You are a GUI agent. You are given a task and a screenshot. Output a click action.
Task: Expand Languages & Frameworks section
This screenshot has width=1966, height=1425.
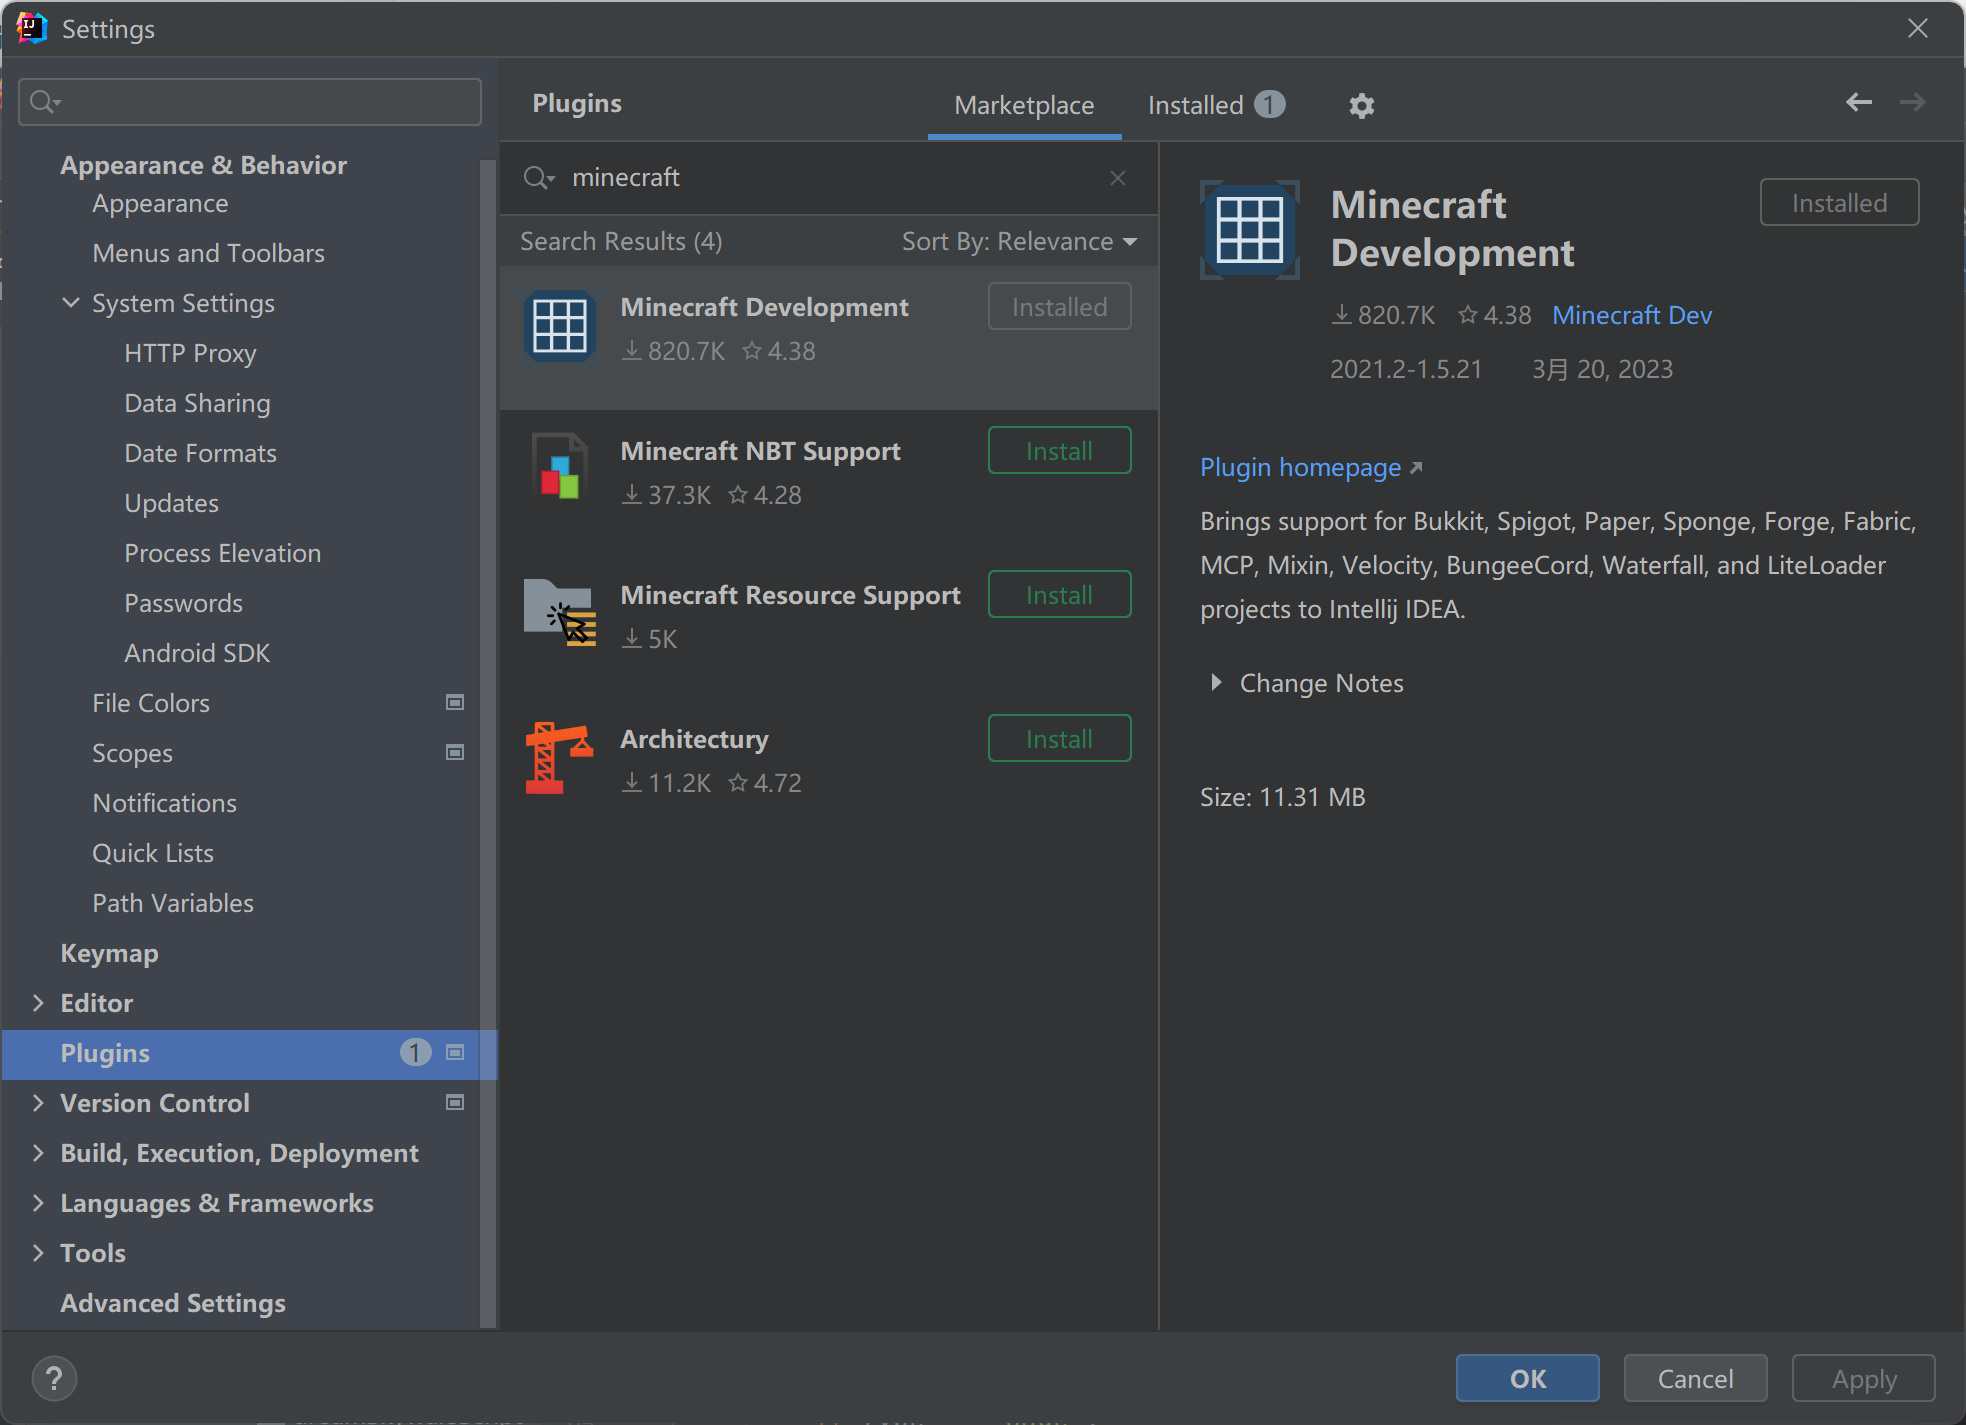39,1203
